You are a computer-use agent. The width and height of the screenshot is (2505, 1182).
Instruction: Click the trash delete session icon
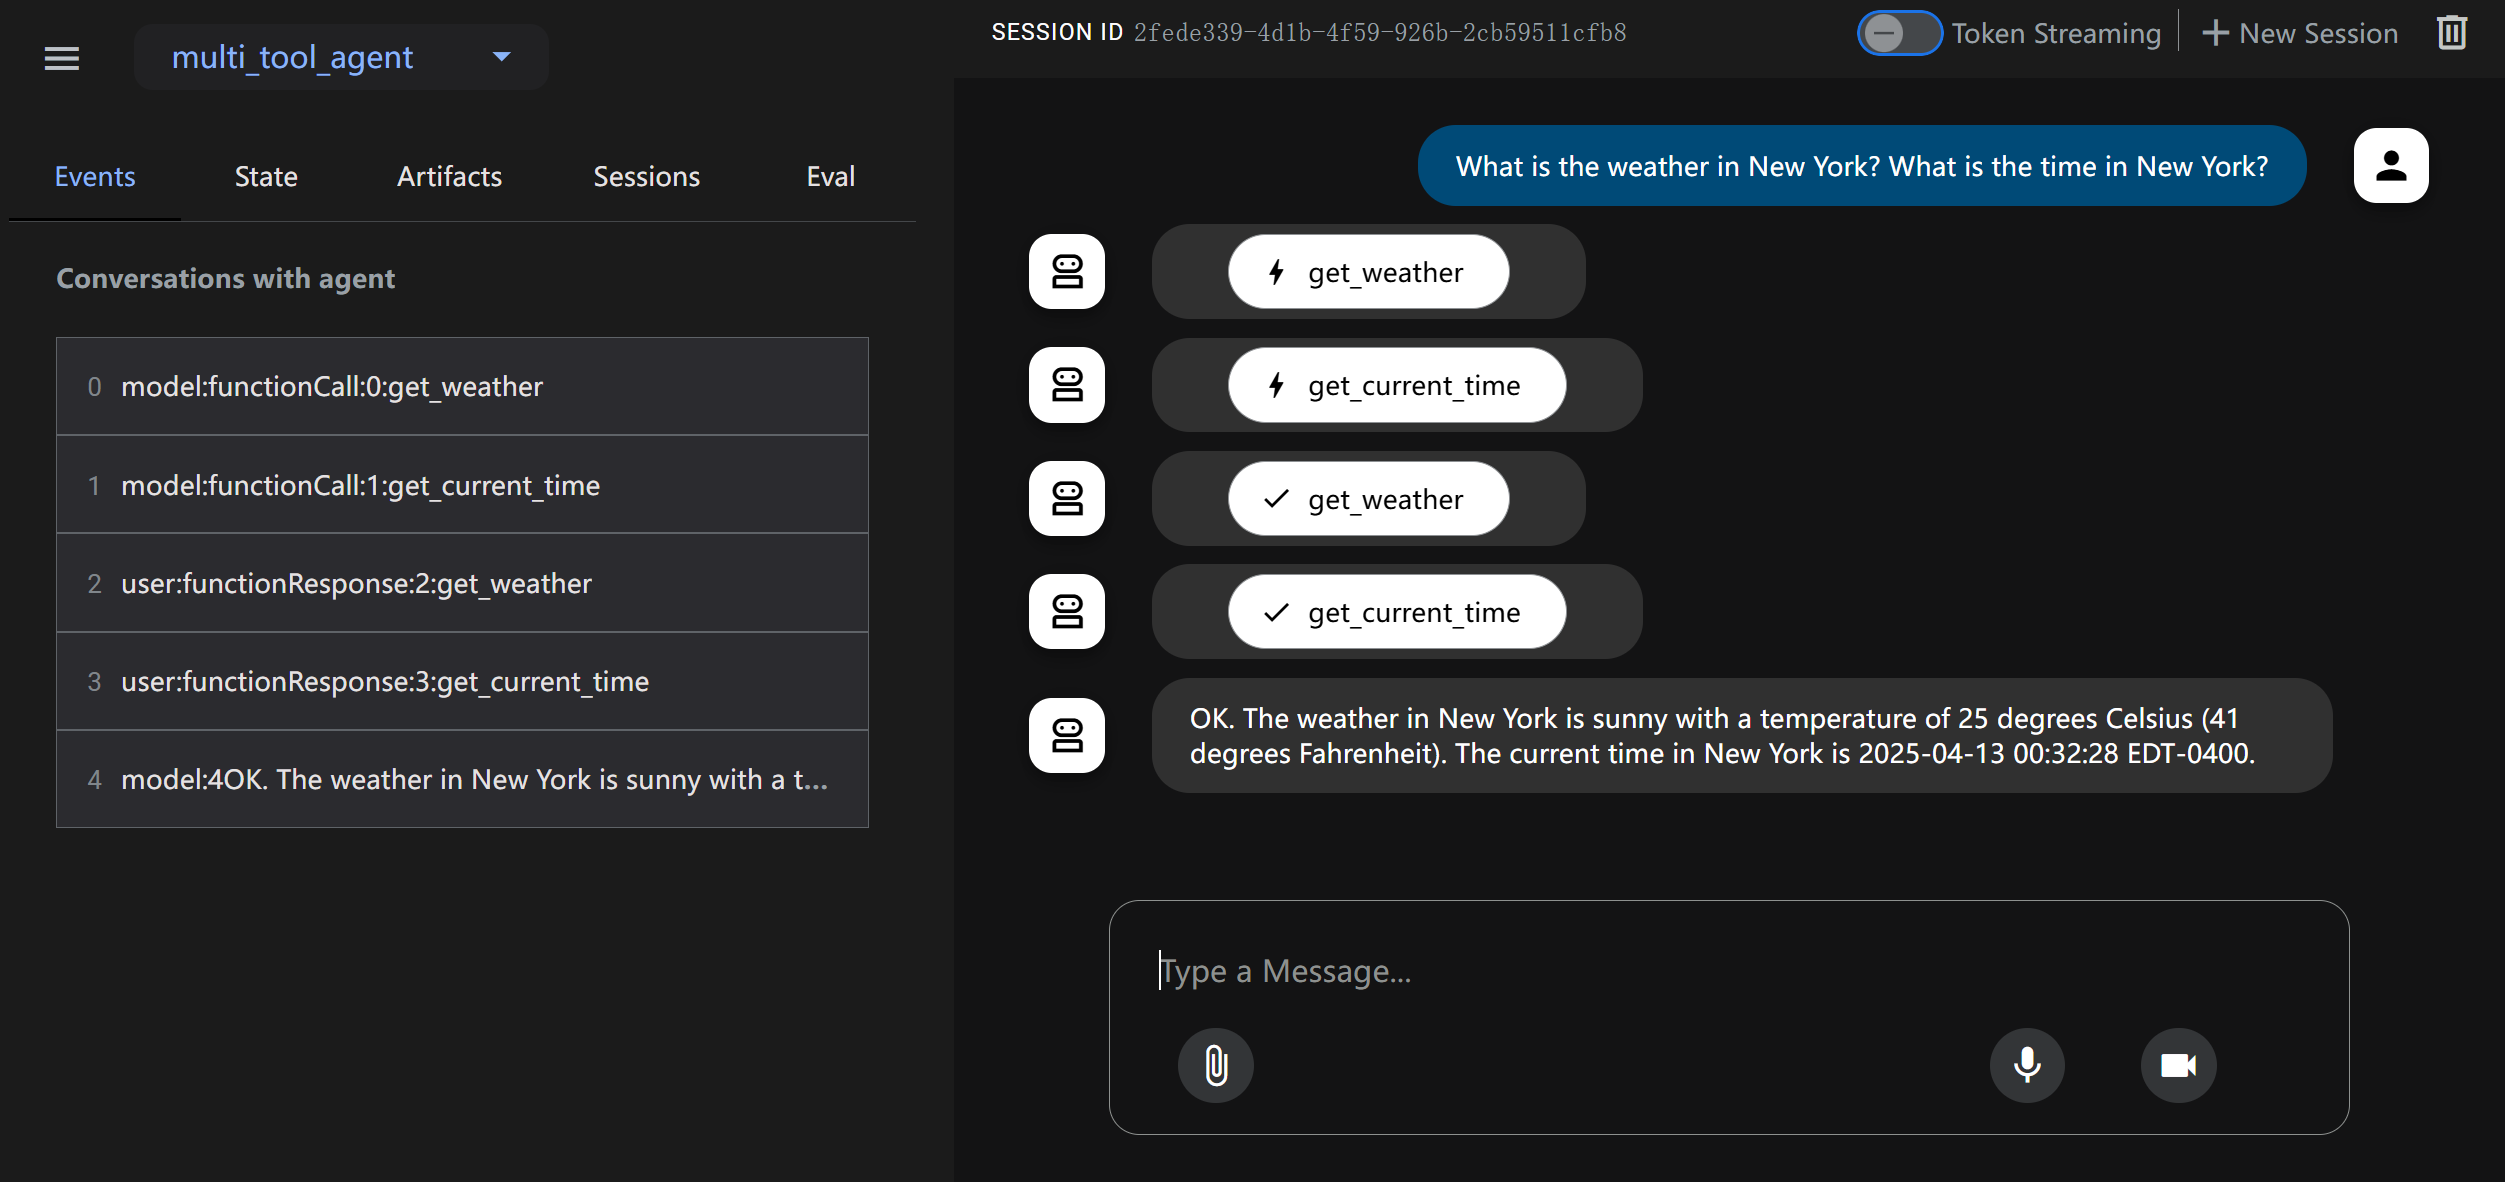coord(2451,33)
